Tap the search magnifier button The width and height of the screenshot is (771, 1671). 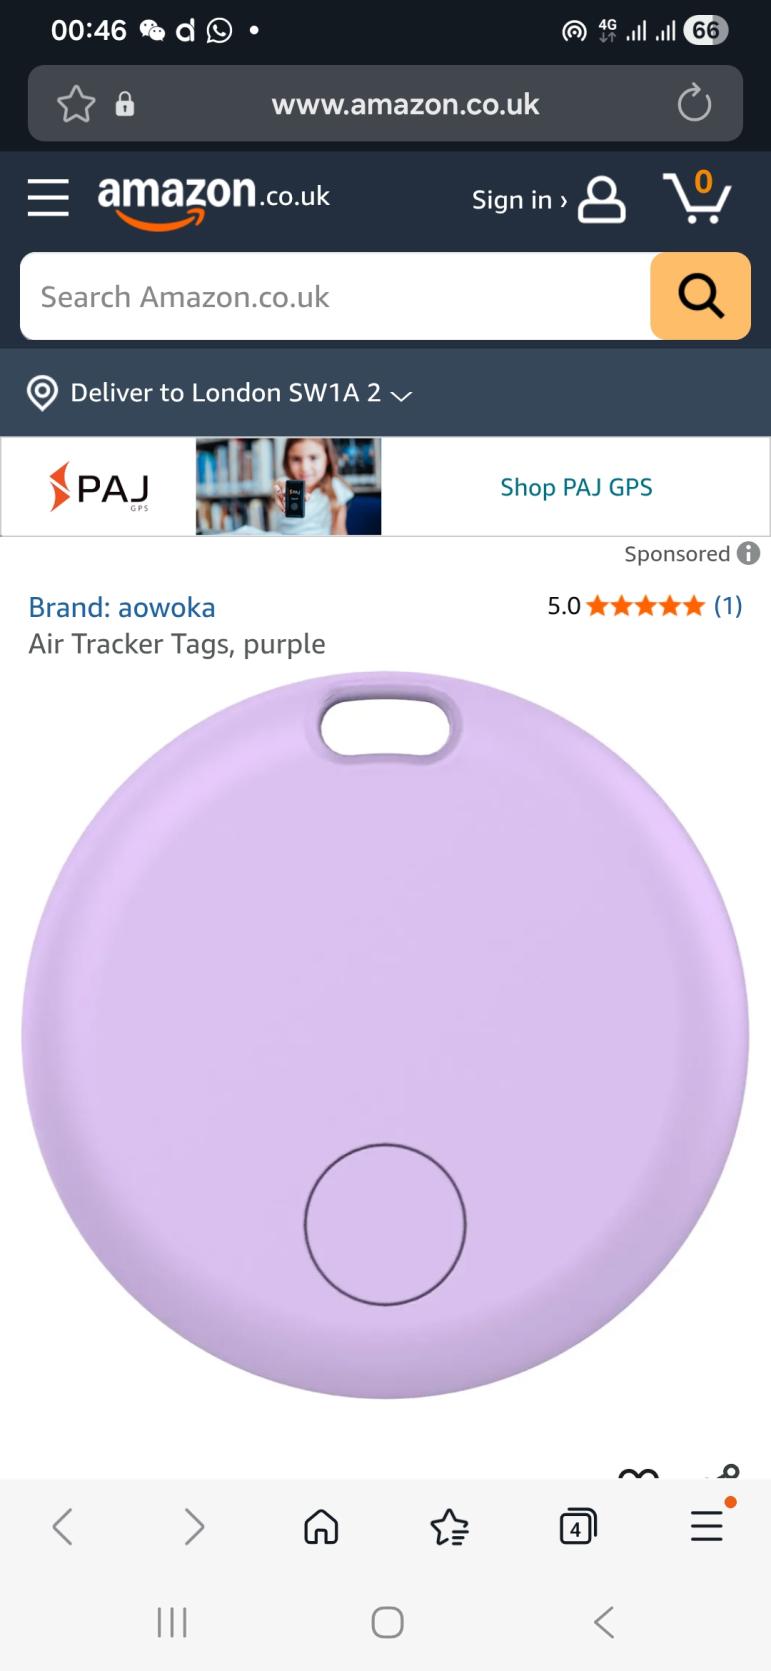(700, 296)
